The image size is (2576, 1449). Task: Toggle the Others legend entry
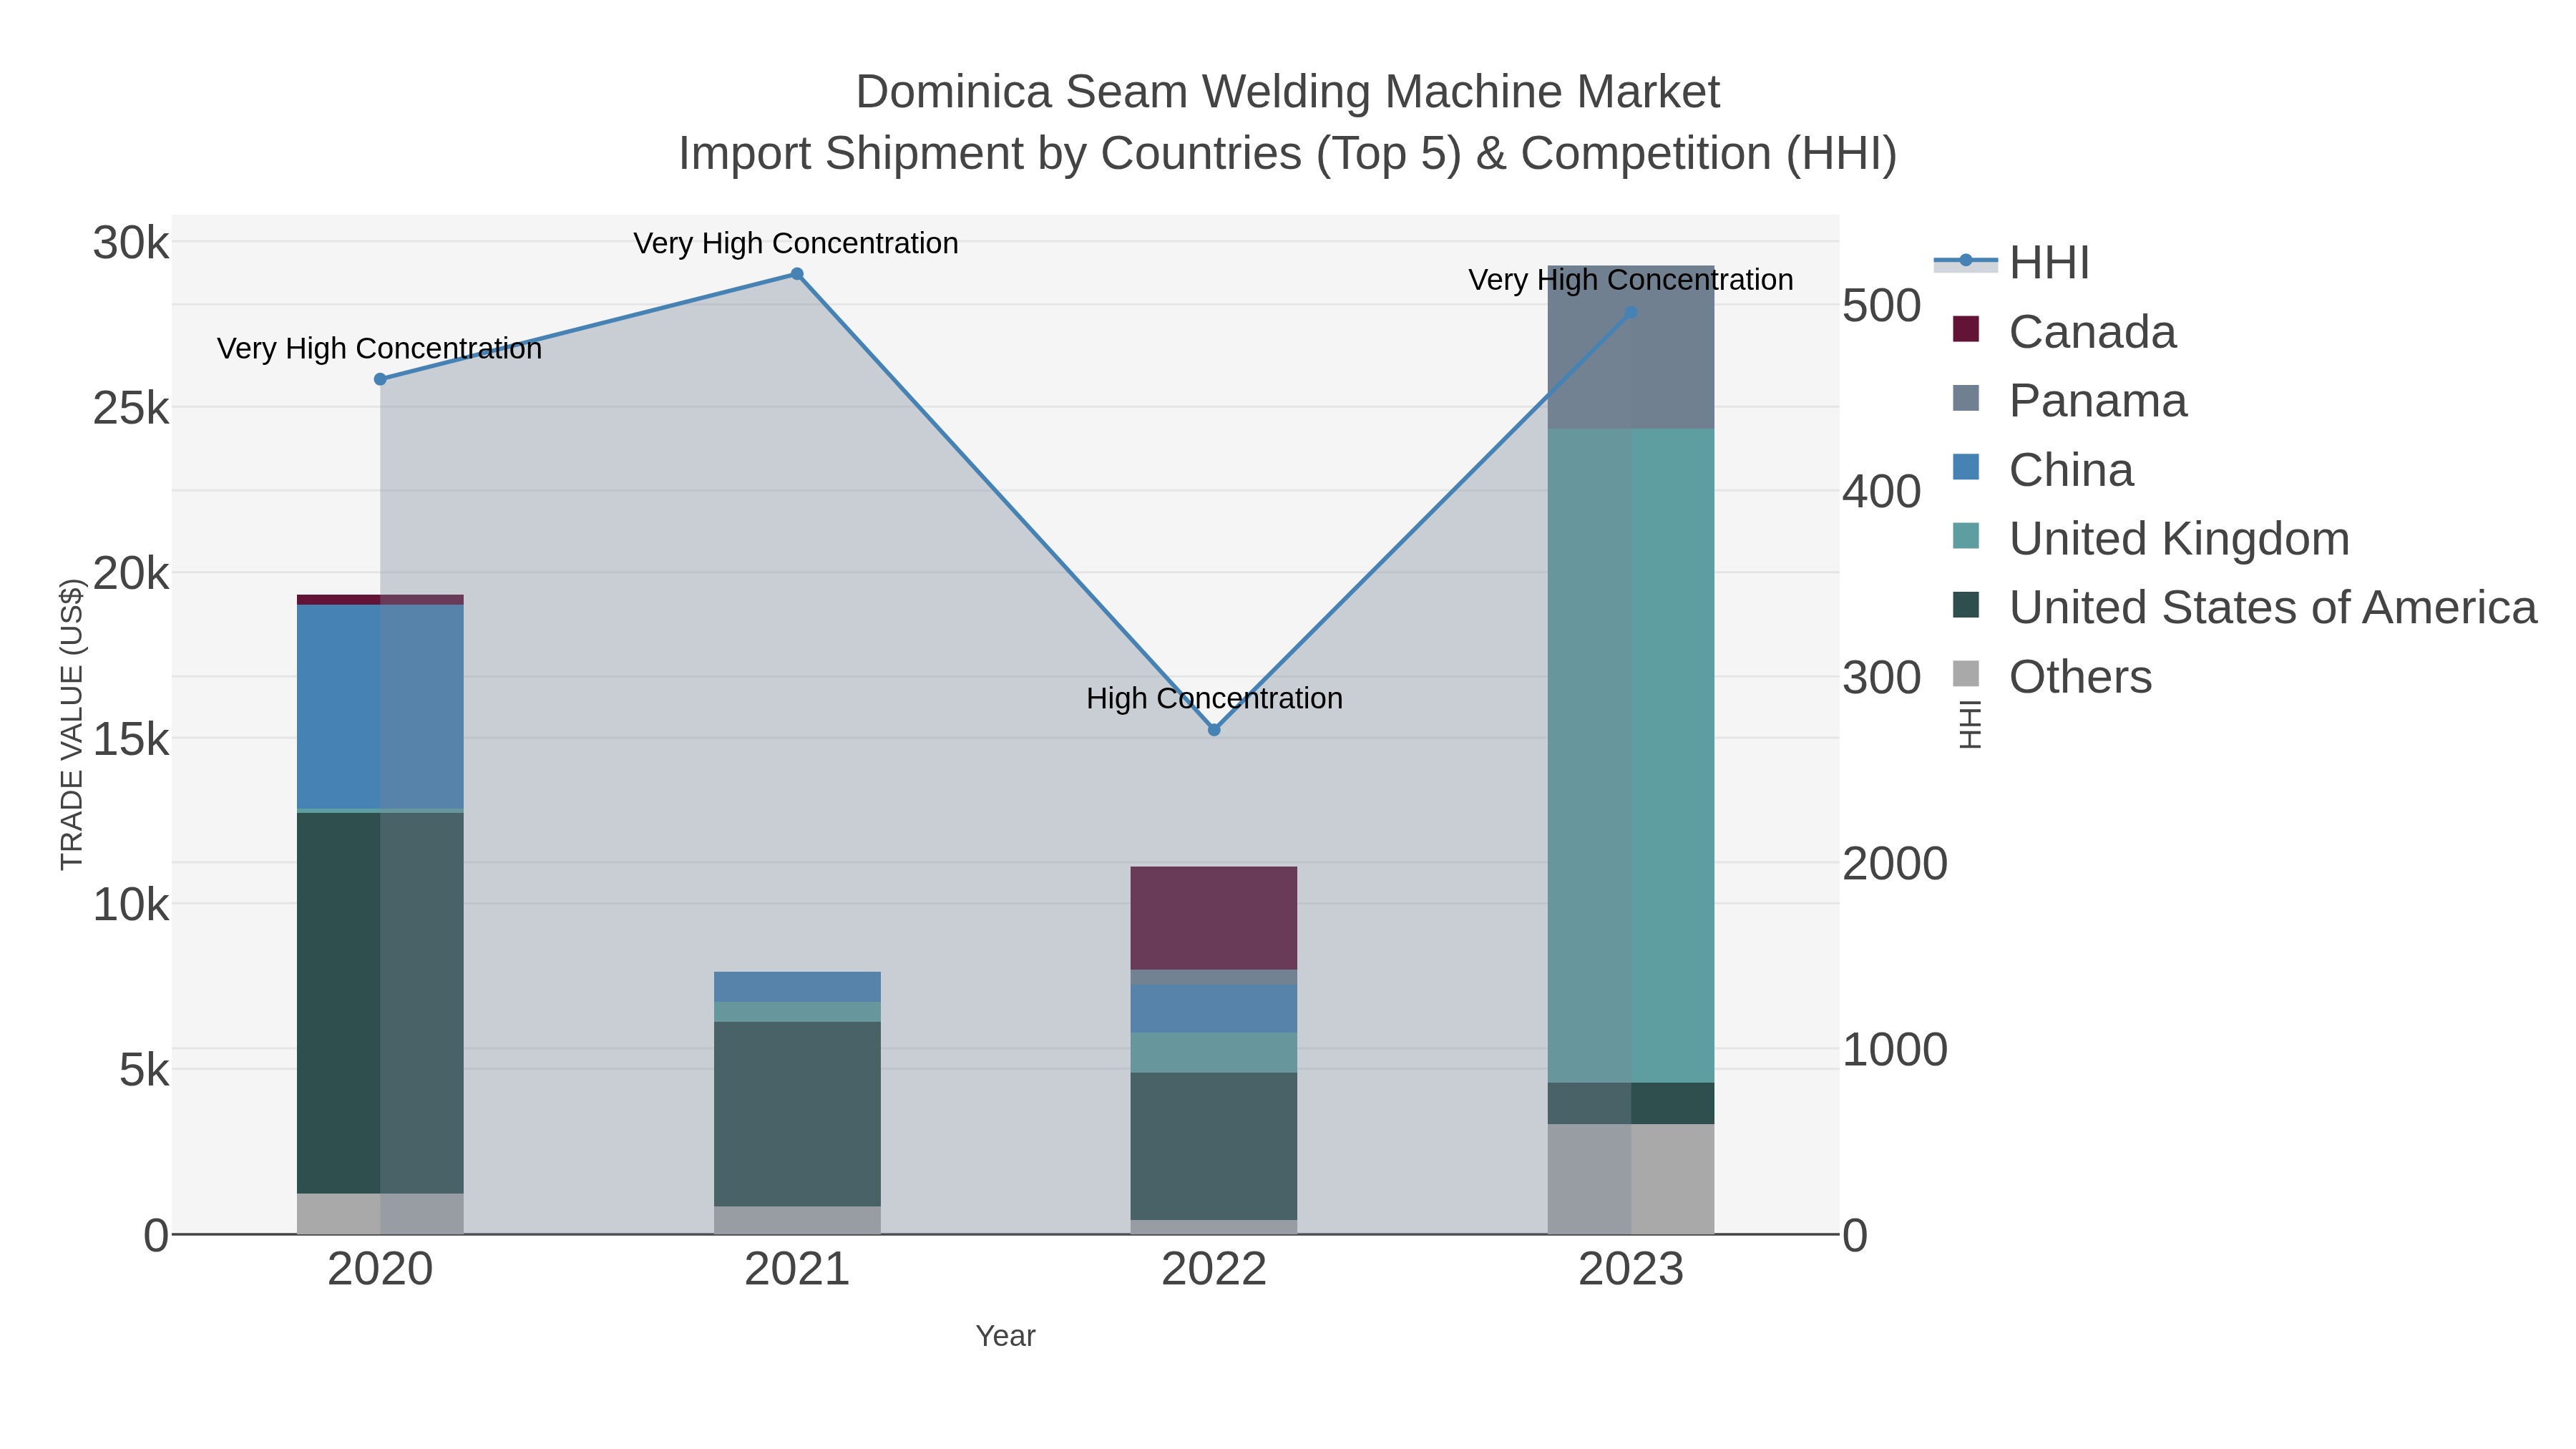click(2052, 676)
